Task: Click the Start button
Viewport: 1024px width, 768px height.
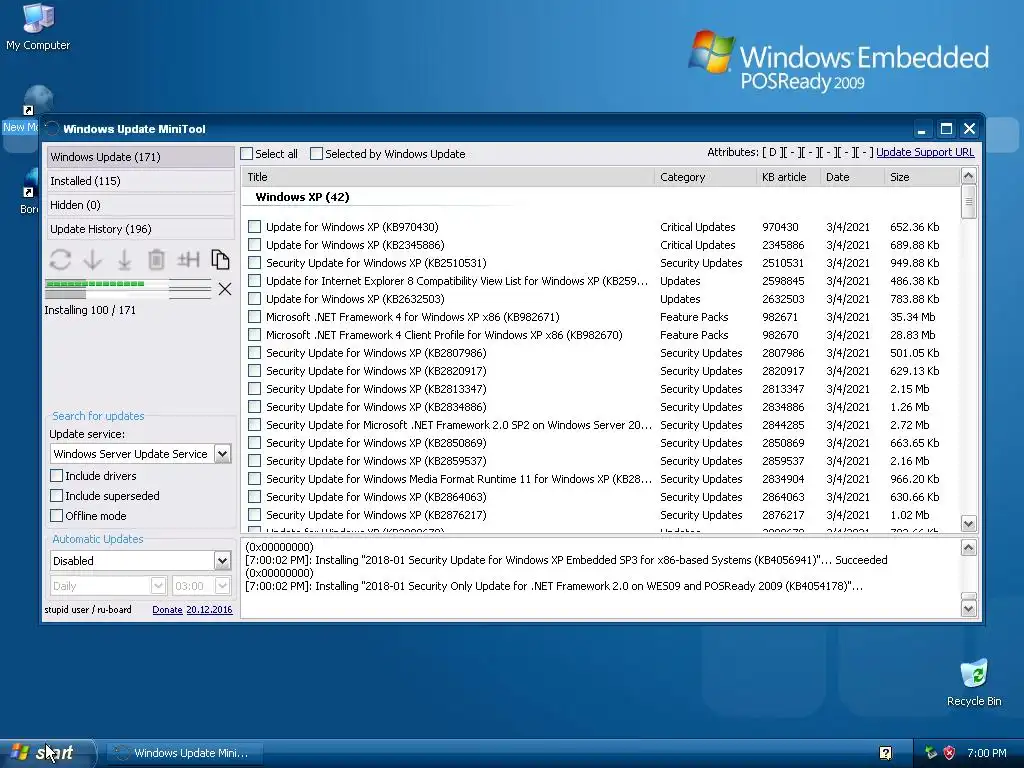Action: 47,753
